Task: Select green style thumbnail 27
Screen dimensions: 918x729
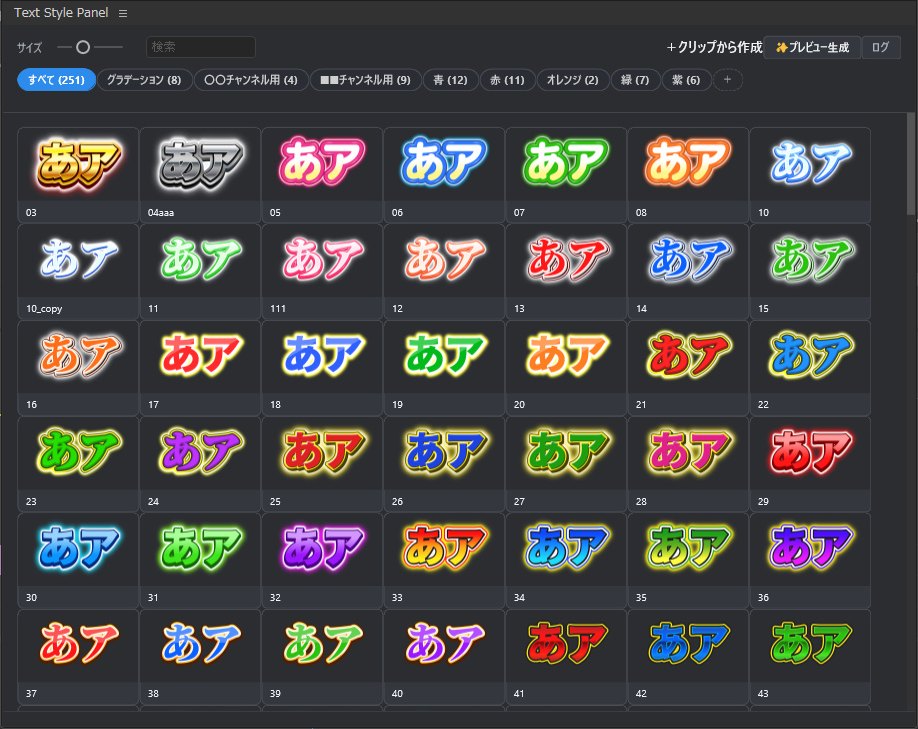Action: point(566,464)
